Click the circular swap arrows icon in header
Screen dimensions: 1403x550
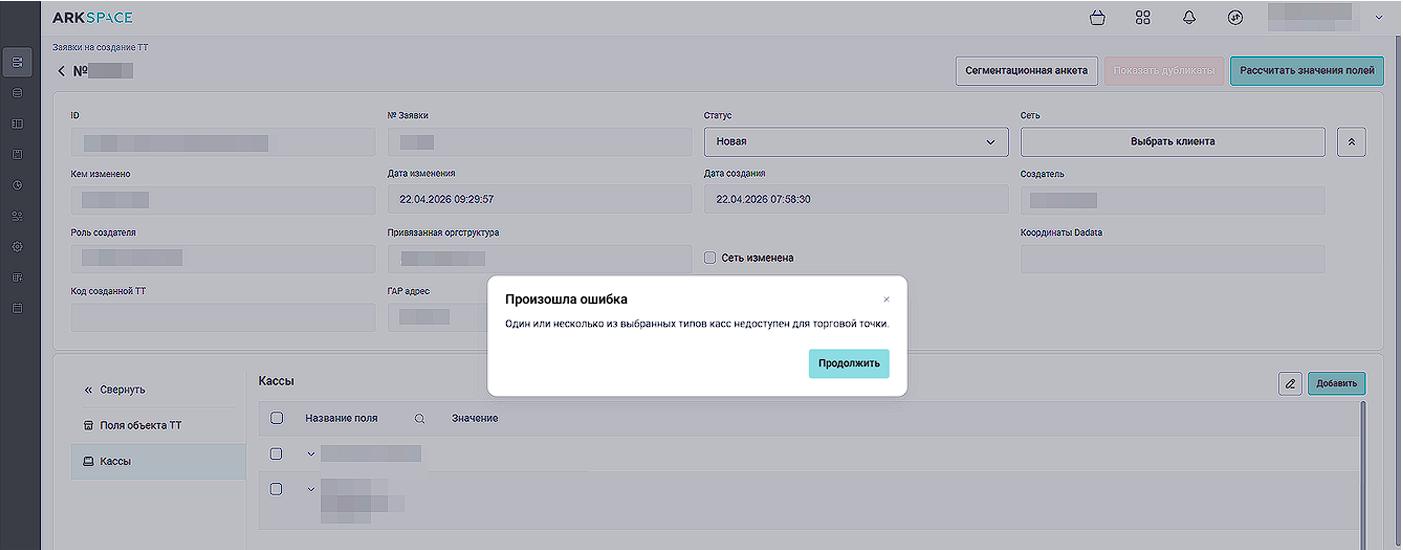1235,18
